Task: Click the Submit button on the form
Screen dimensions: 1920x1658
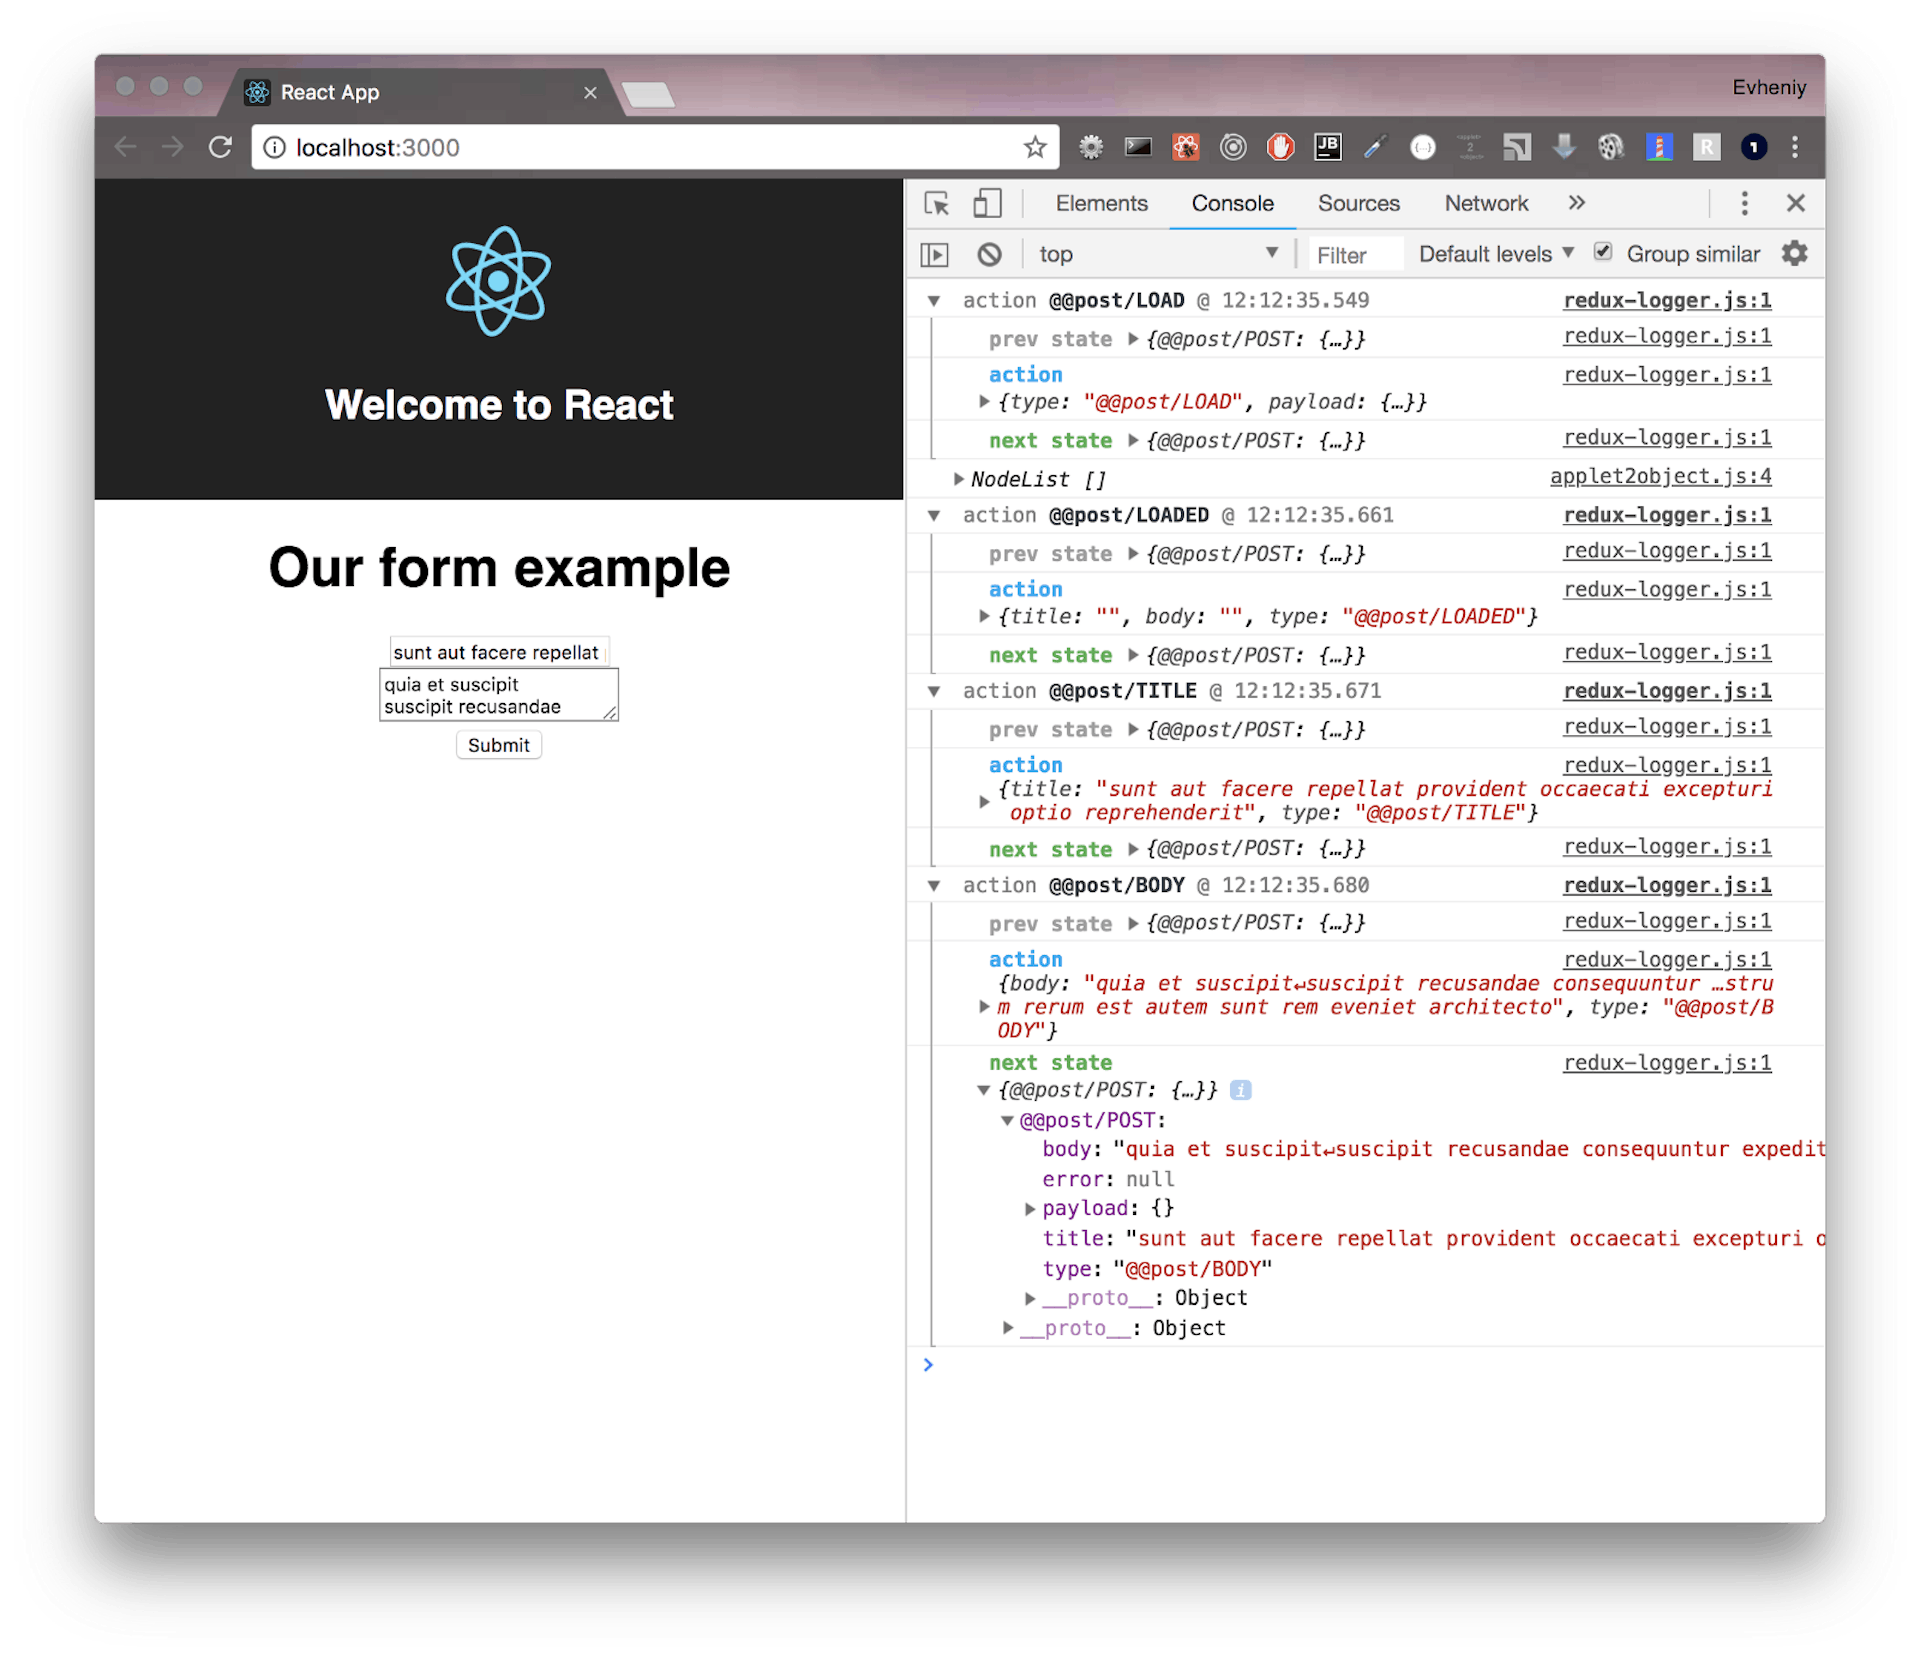Action: click(x=498, y=744)
